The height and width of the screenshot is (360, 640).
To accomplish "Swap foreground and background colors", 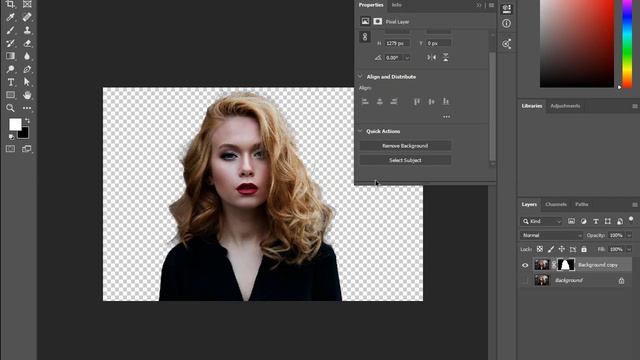I will (27, 120).
